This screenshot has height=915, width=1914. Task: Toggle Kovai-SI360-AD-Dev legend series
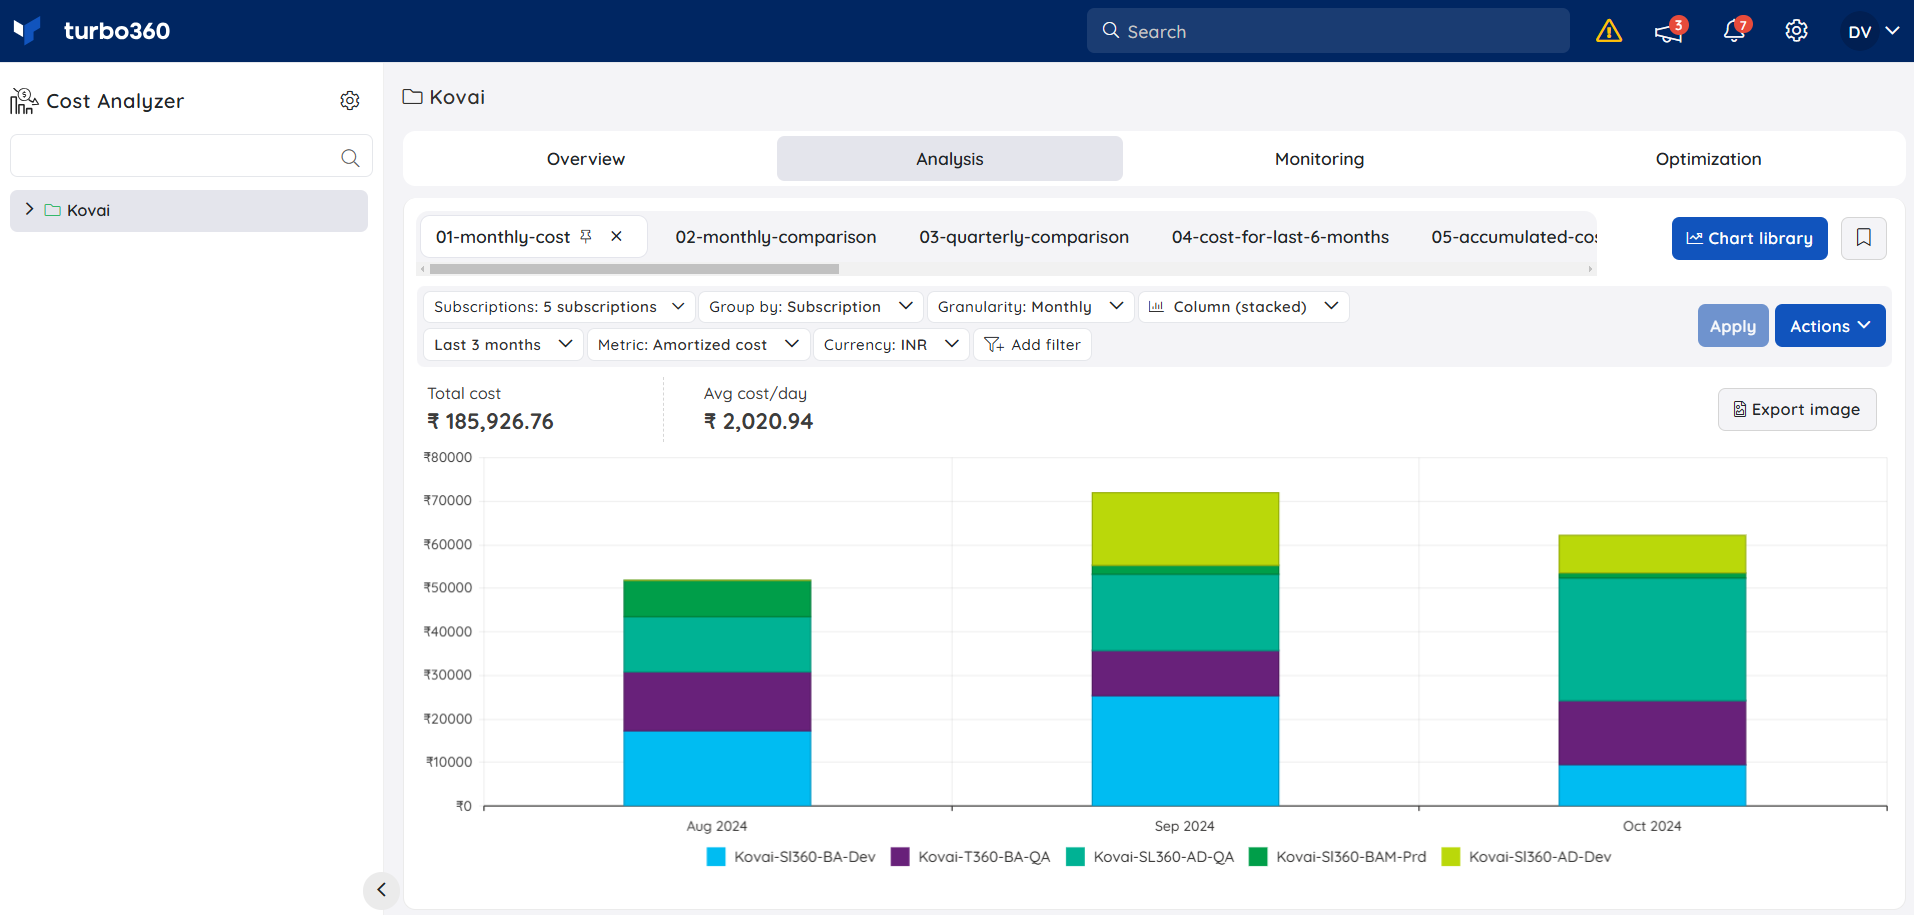click(x=1527, y=857)
